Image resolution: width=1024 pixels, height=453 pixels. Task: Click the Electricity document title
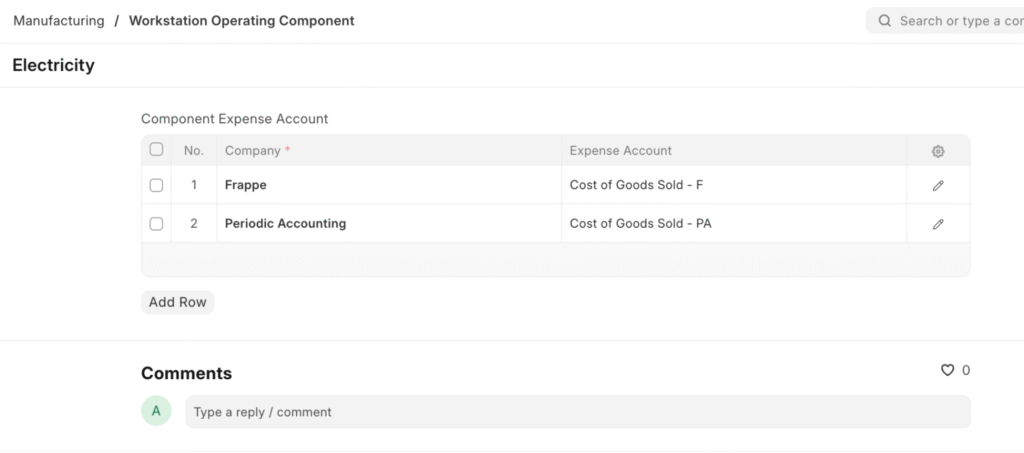point(54,66)
